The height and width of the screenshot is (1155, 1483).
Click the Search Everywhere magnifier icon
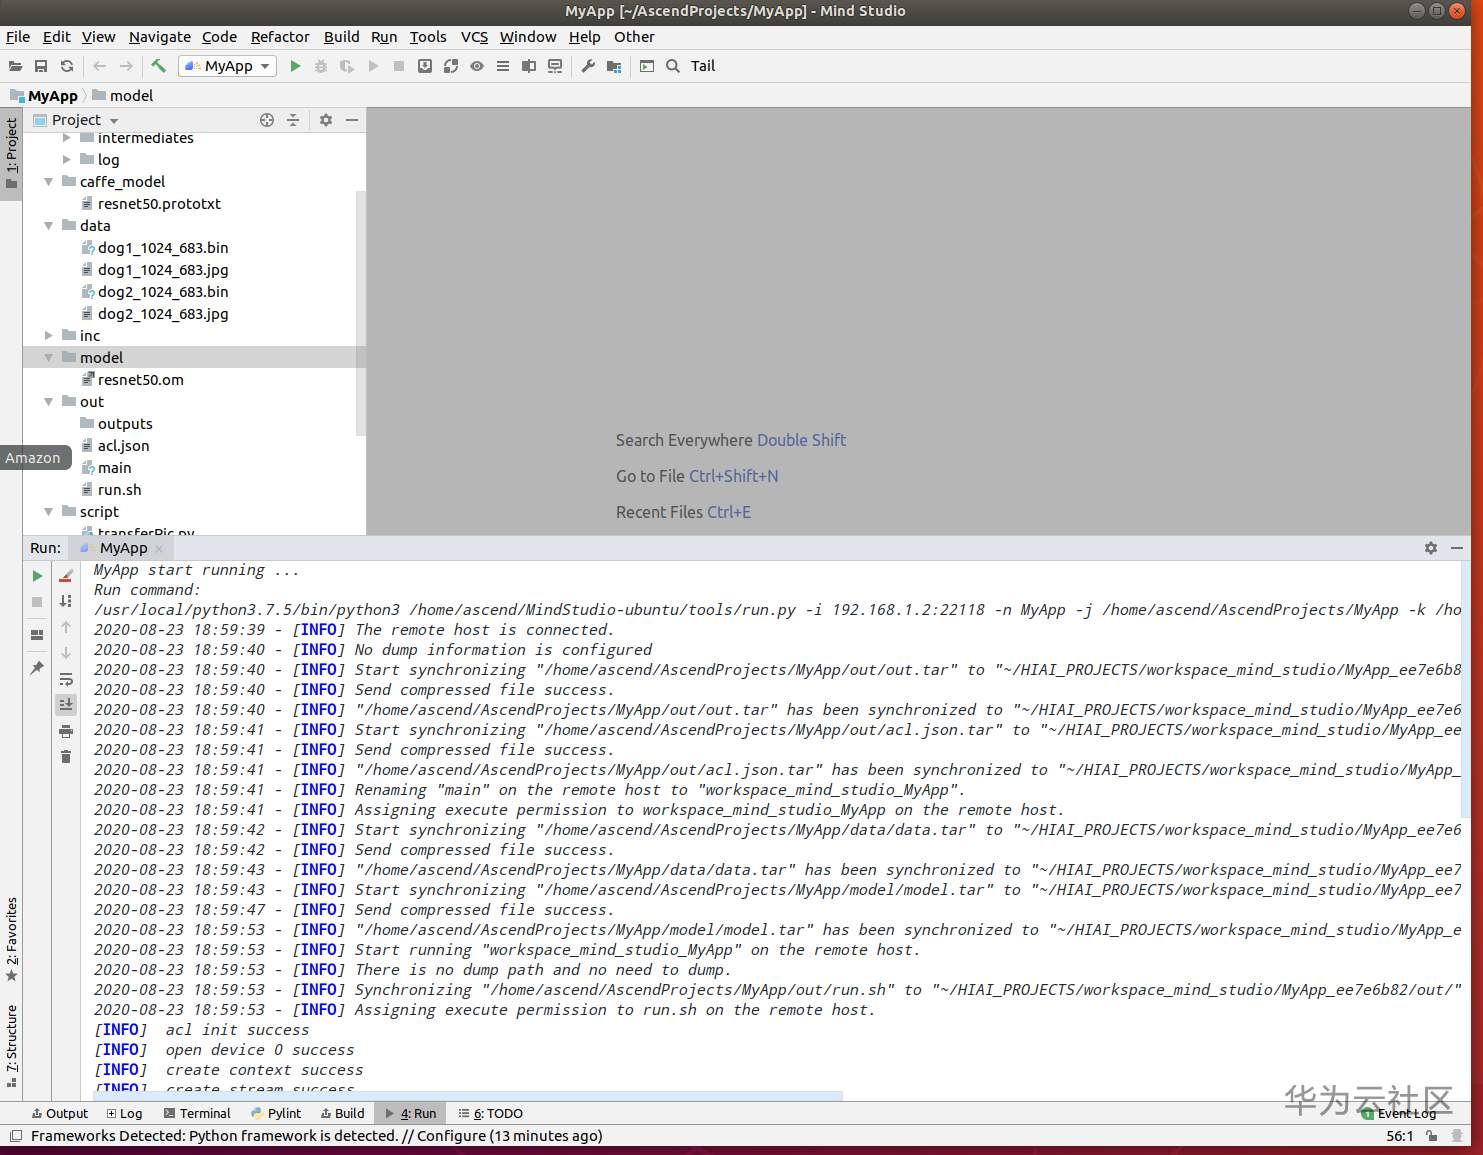tap(673, 66)
